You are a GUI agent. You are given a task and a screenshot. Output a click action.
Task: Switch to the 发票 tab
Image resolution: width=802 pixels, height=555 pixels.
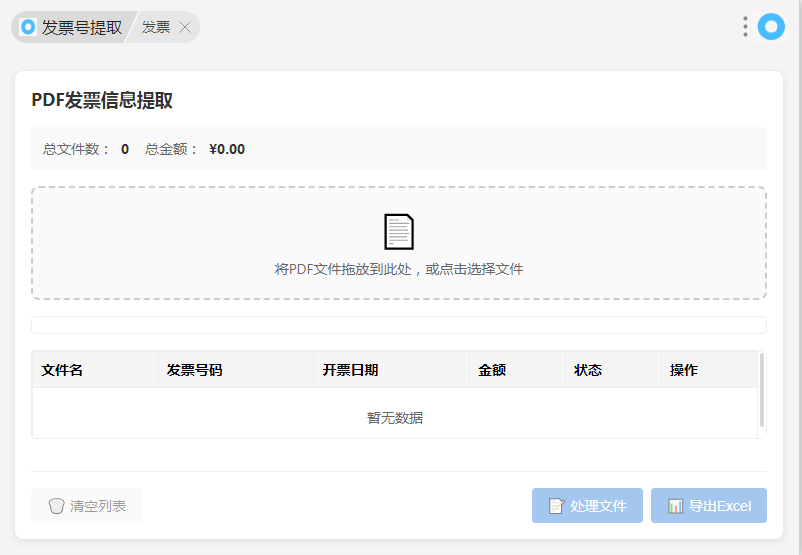click(156, 27)
